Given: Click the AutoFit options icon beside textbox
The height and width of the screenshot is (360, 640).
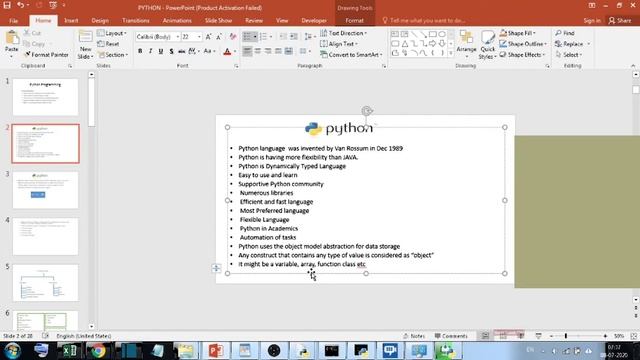Looking at the screenshot, I should (x=216, y=268).
